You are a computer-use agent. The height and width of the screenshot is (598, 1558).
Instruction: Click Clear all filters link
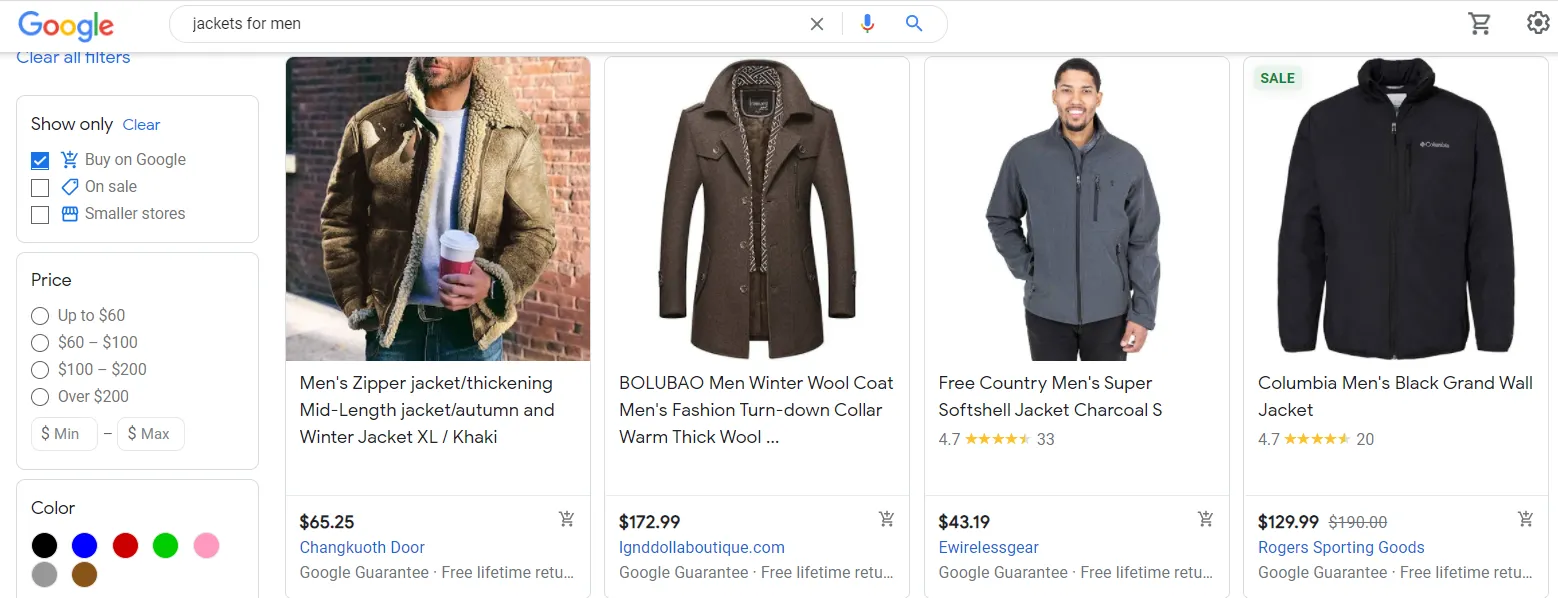(x=73, y=58)
